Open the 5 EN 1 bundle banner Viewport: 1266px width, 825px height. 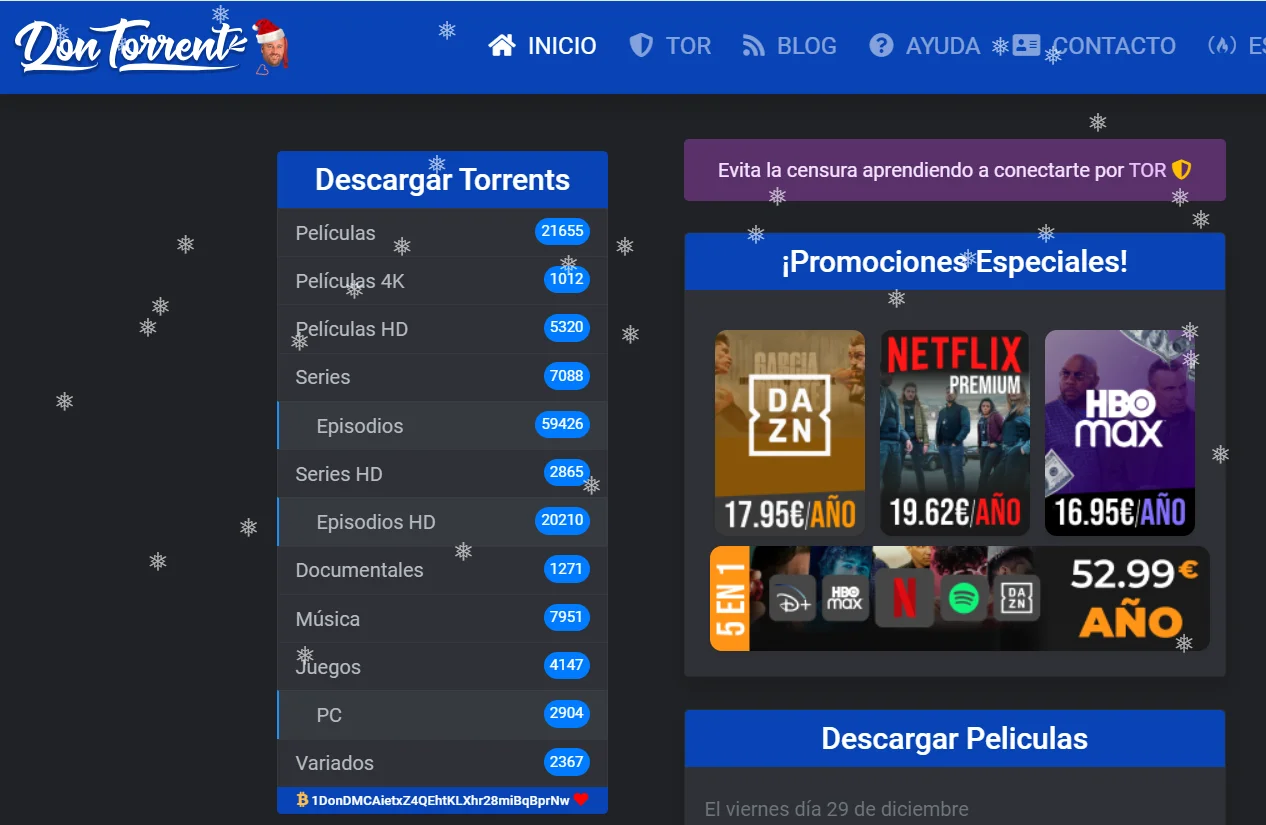(959, 598)
